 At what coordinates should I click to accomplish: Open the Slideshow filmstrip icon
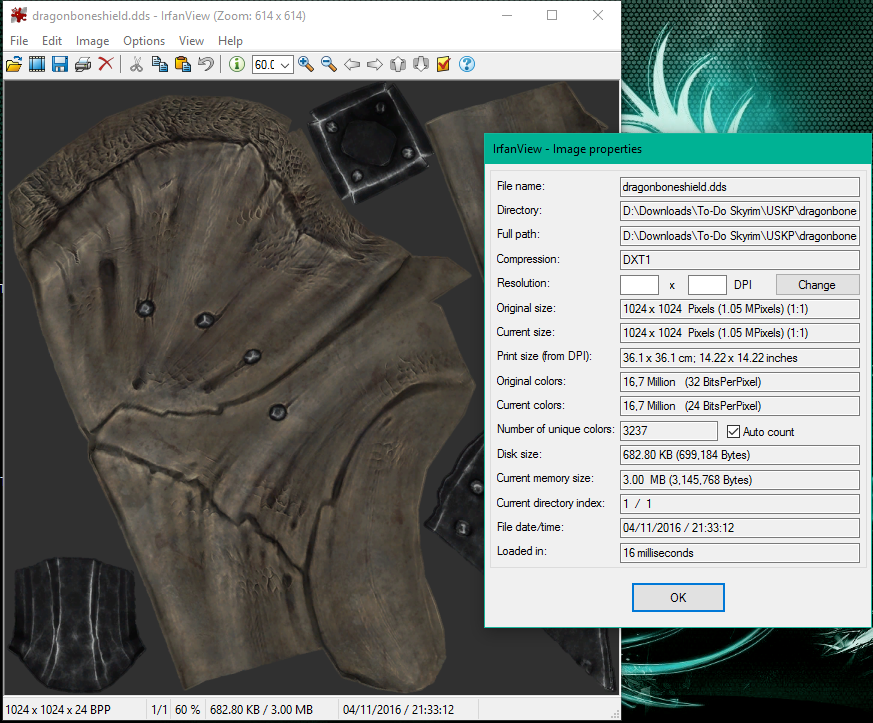(37, 65)
